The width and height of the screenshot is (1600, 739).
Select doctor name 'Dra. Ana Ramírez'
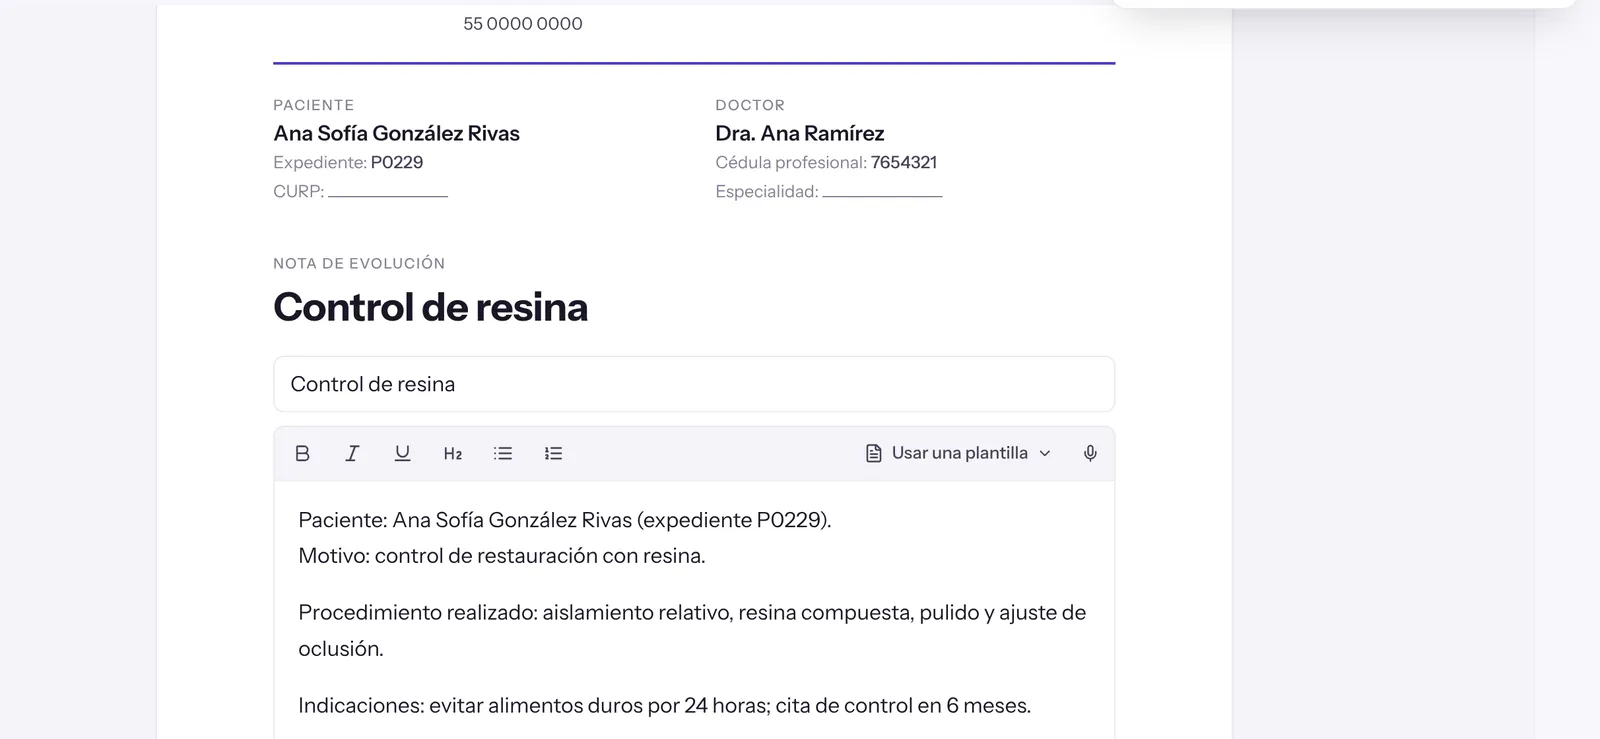pos(800,133)
